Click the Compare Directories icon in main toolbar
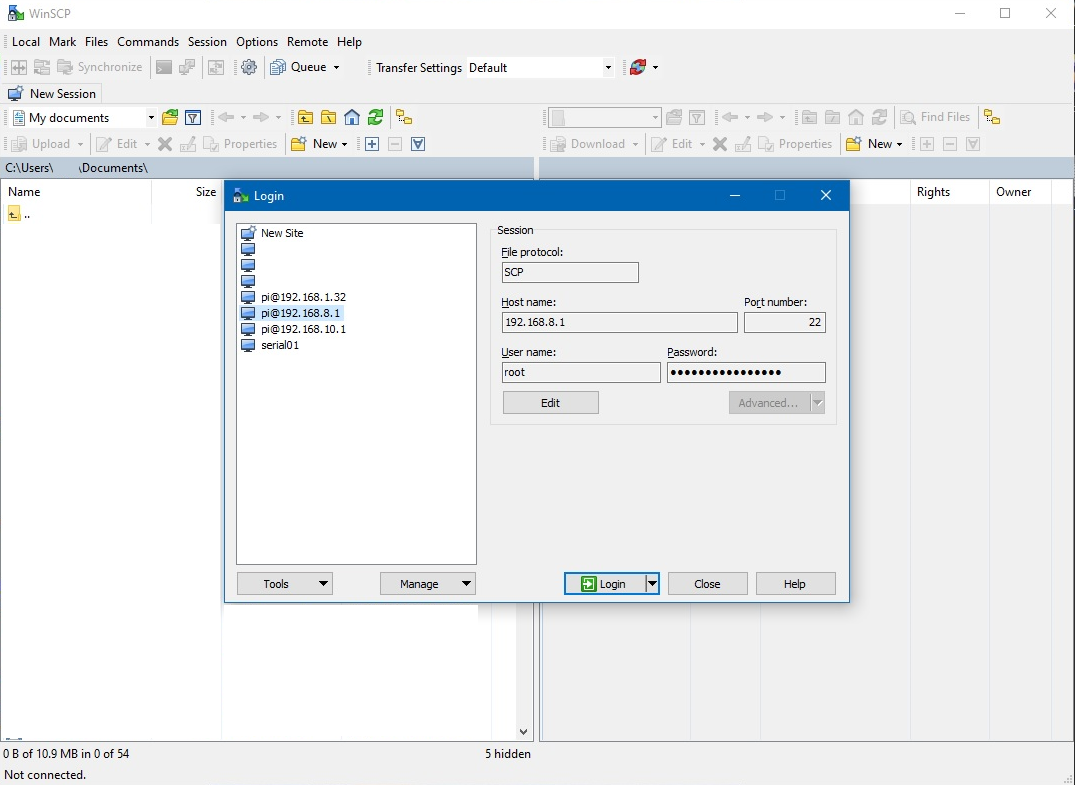 point(19,67)
